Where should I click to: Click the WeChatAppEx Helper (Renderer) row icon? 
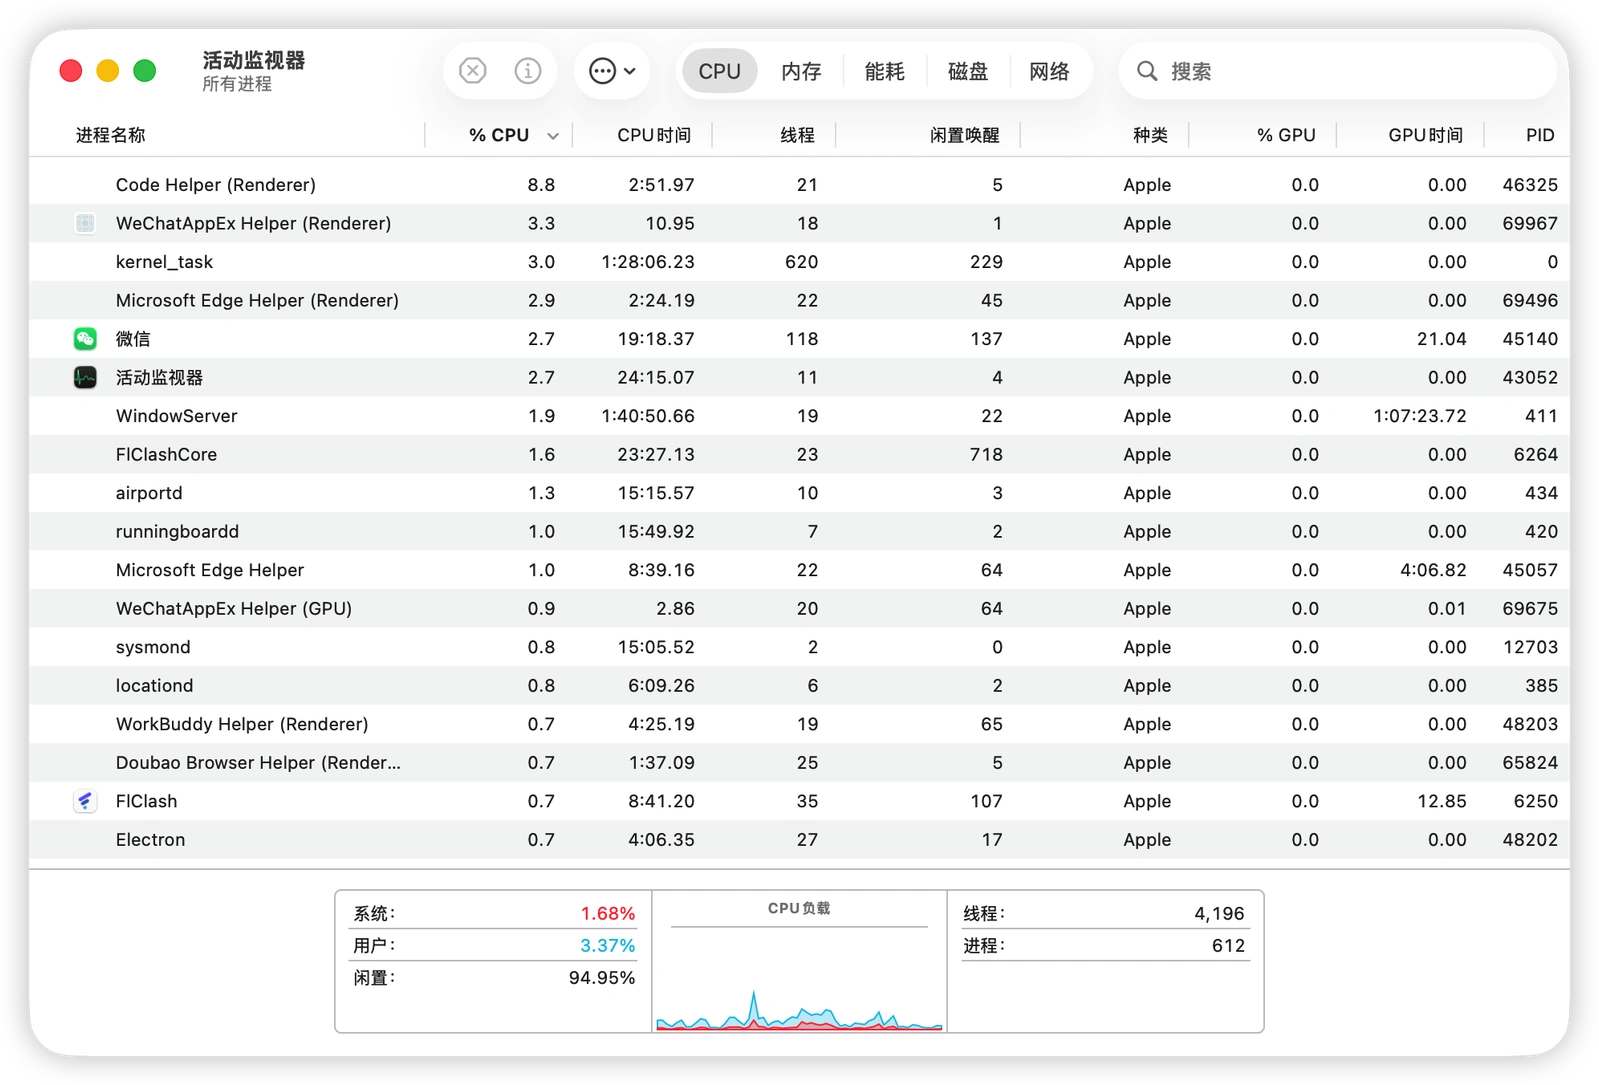pos(85,223)
